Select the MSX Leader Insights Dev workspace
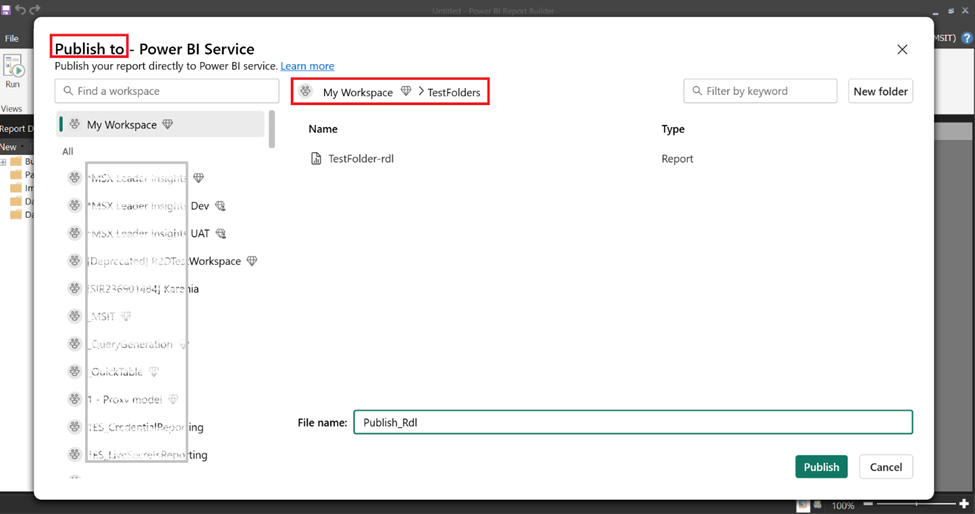975x514 pixels. [148, 206]
